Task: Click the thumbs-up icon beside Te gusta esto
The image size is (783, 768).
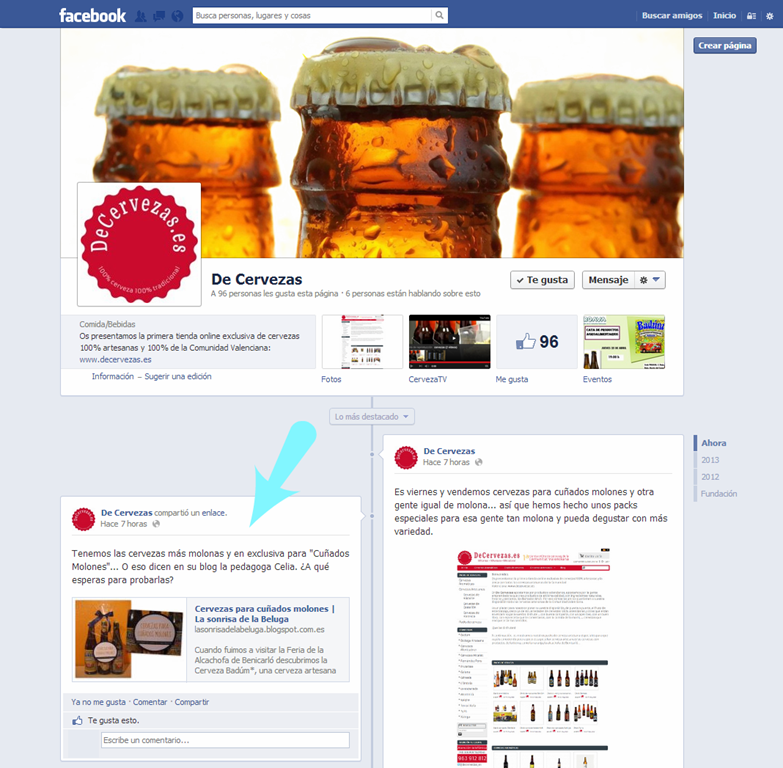Action: tap(77, 721)
